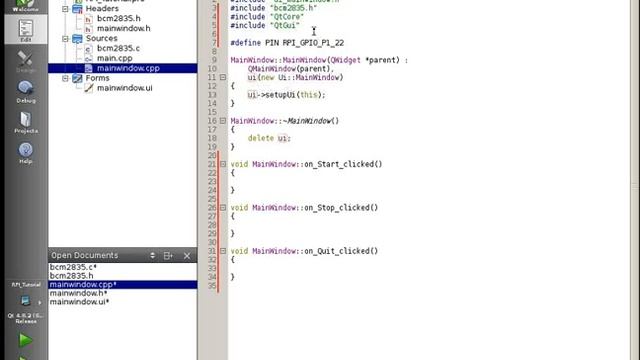Open the Edit mode icon

pos(25,29)
